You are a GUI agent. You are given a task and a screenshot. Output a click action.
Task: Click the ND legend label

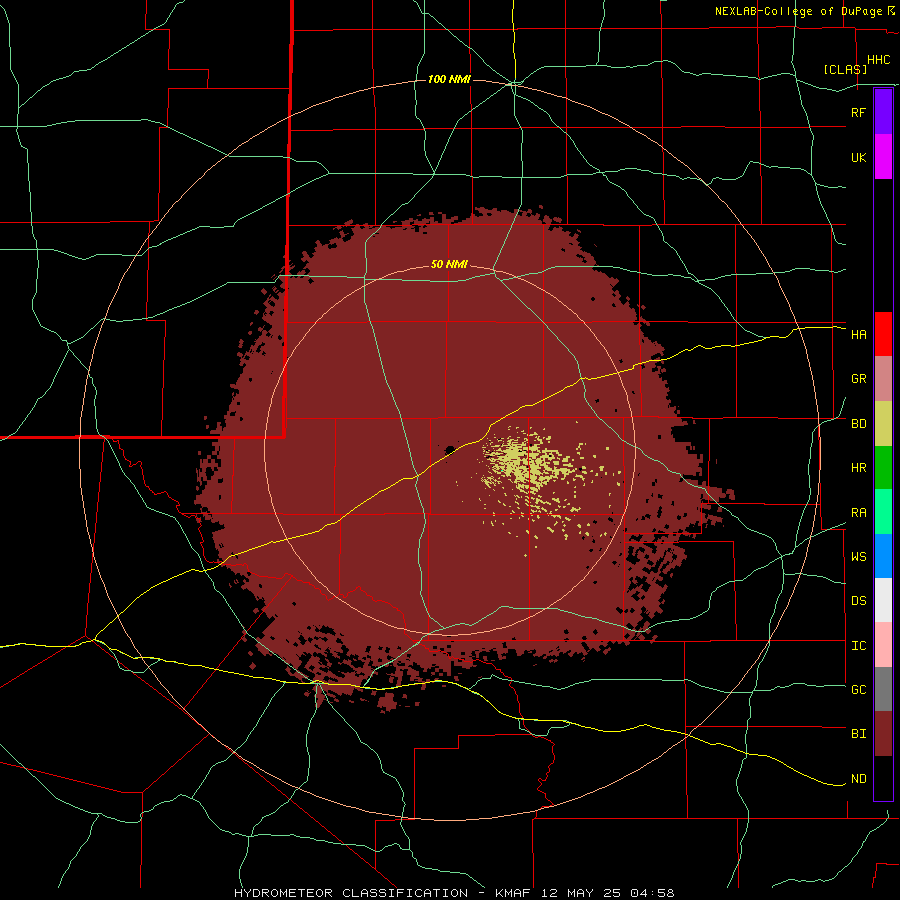(858, 779)
